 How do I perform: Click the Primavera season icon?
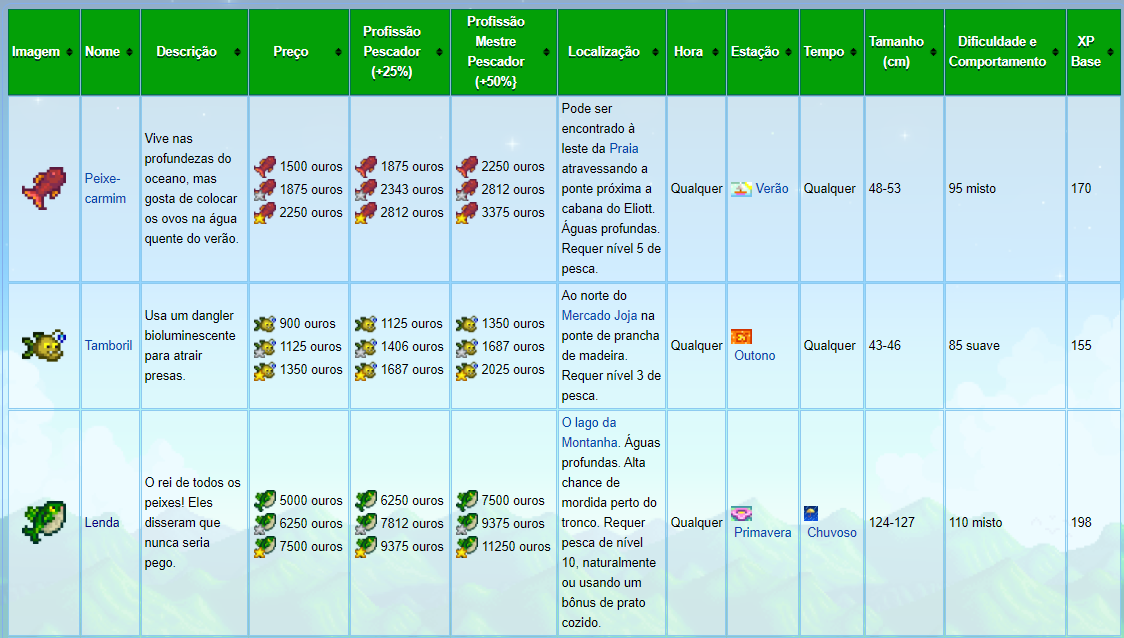(741, 513)
